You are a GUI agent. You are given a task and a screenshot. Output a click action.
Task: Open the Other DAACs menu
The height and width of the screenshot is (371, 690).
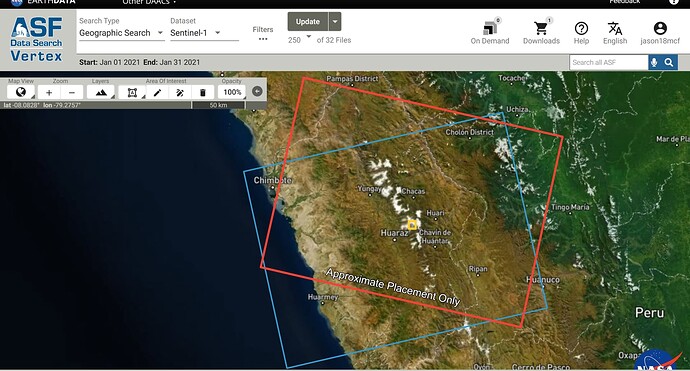(148, 2)
